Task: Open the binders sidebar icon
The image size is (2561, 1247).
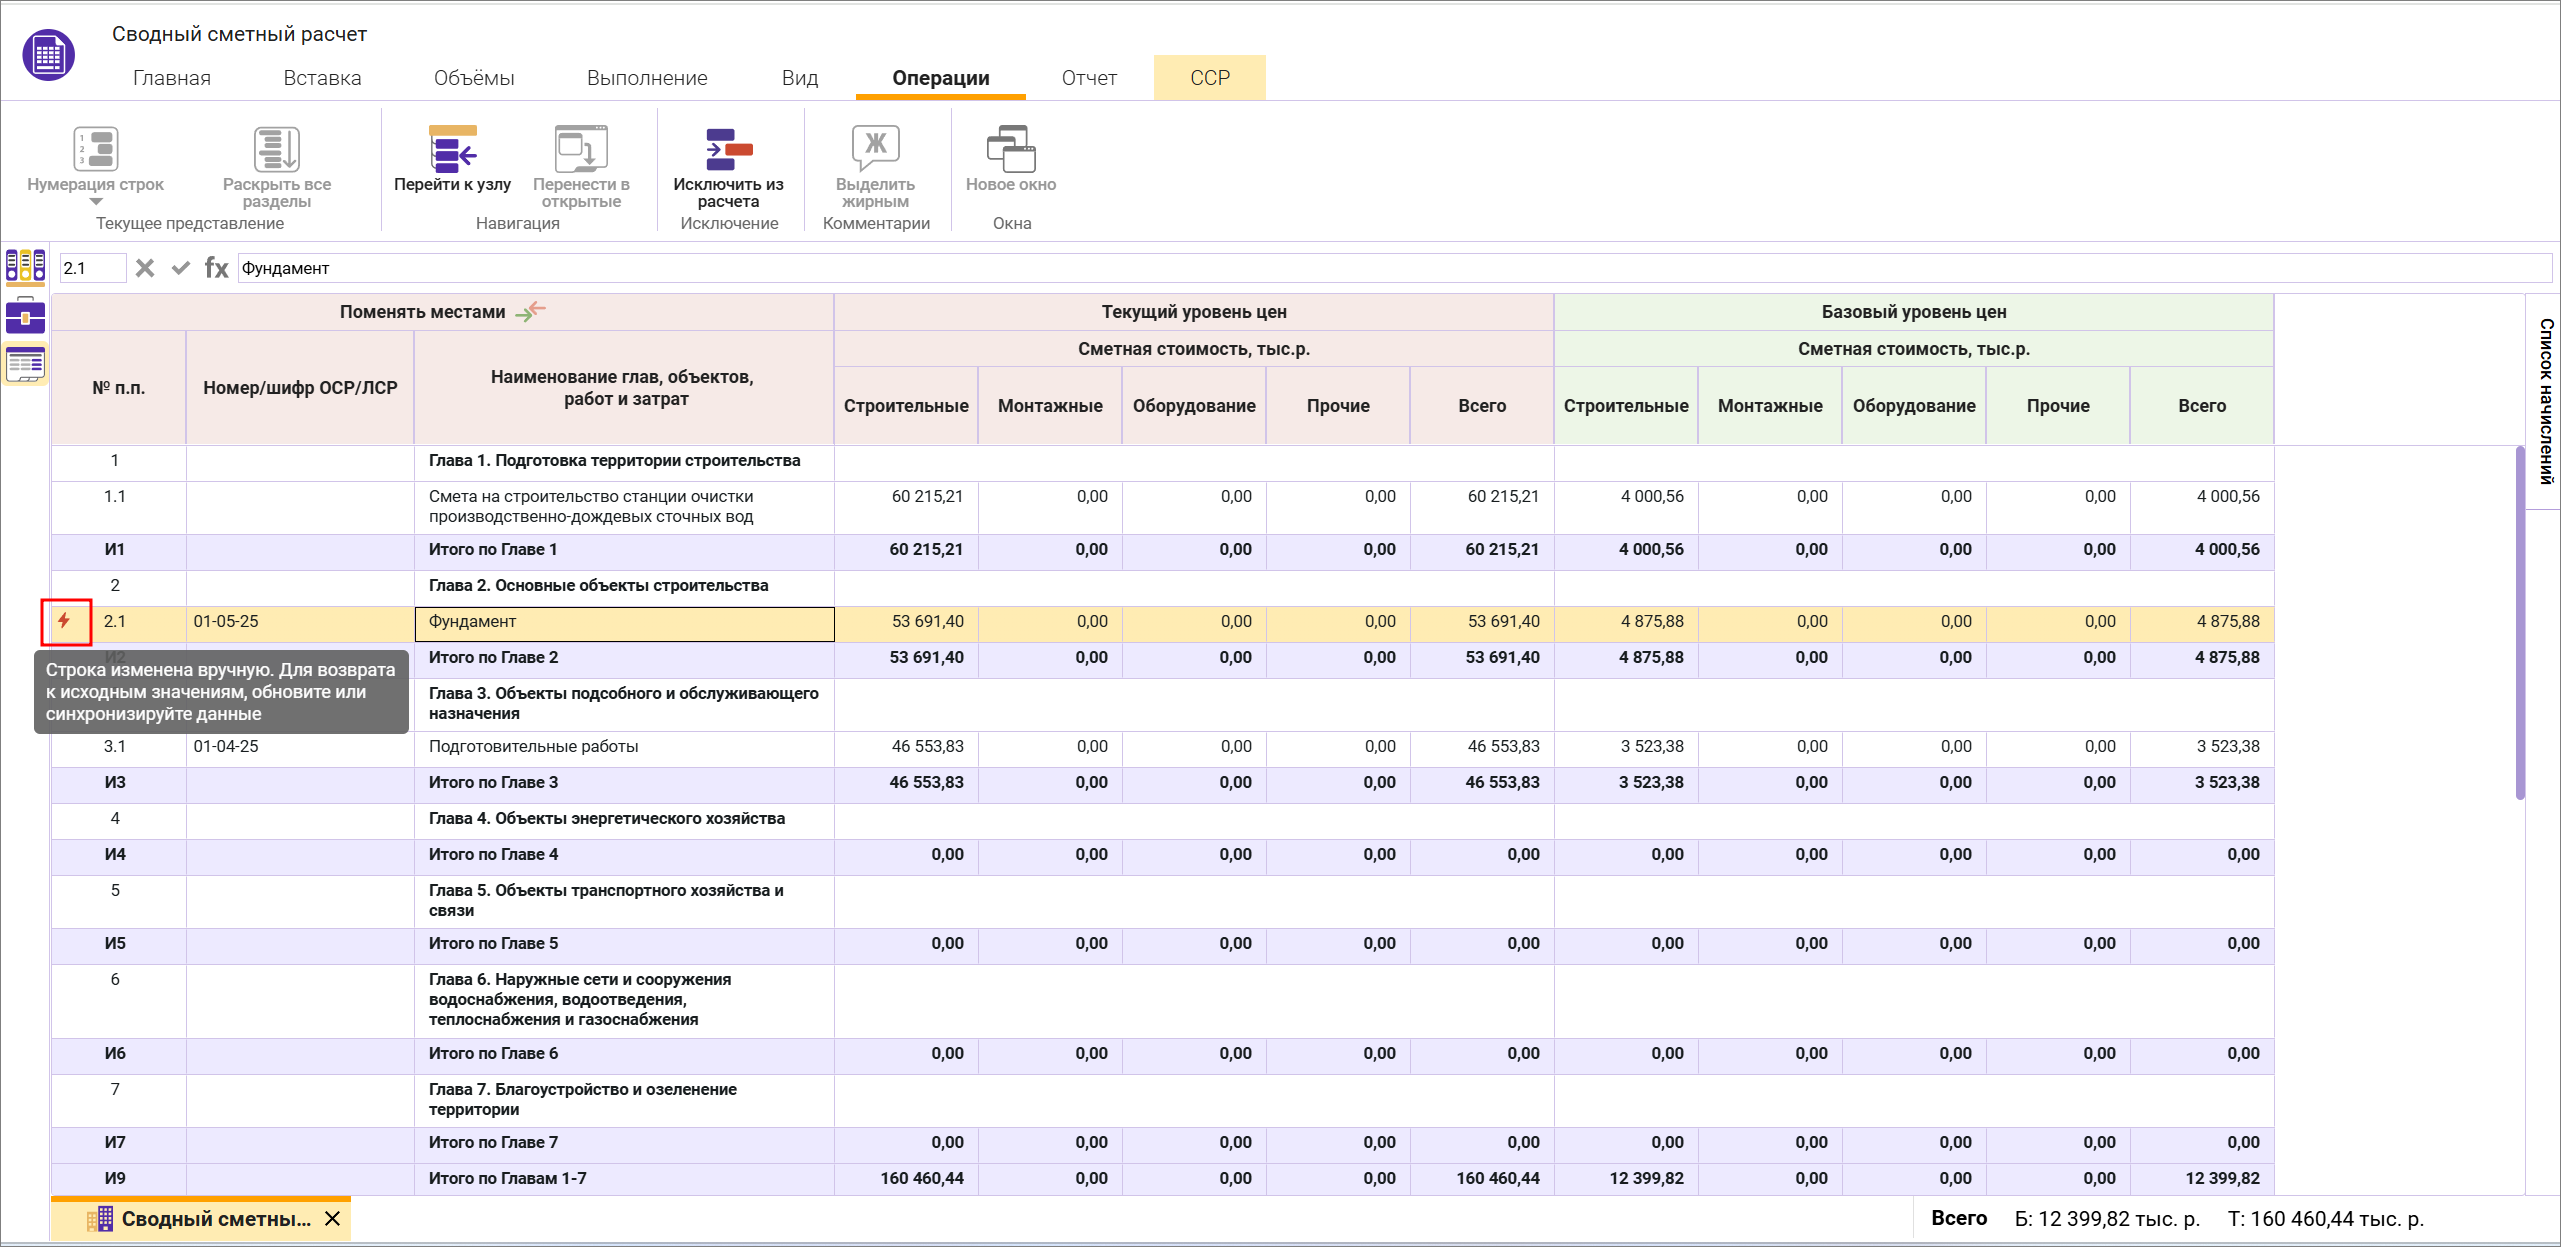Action: click(25, 266)
